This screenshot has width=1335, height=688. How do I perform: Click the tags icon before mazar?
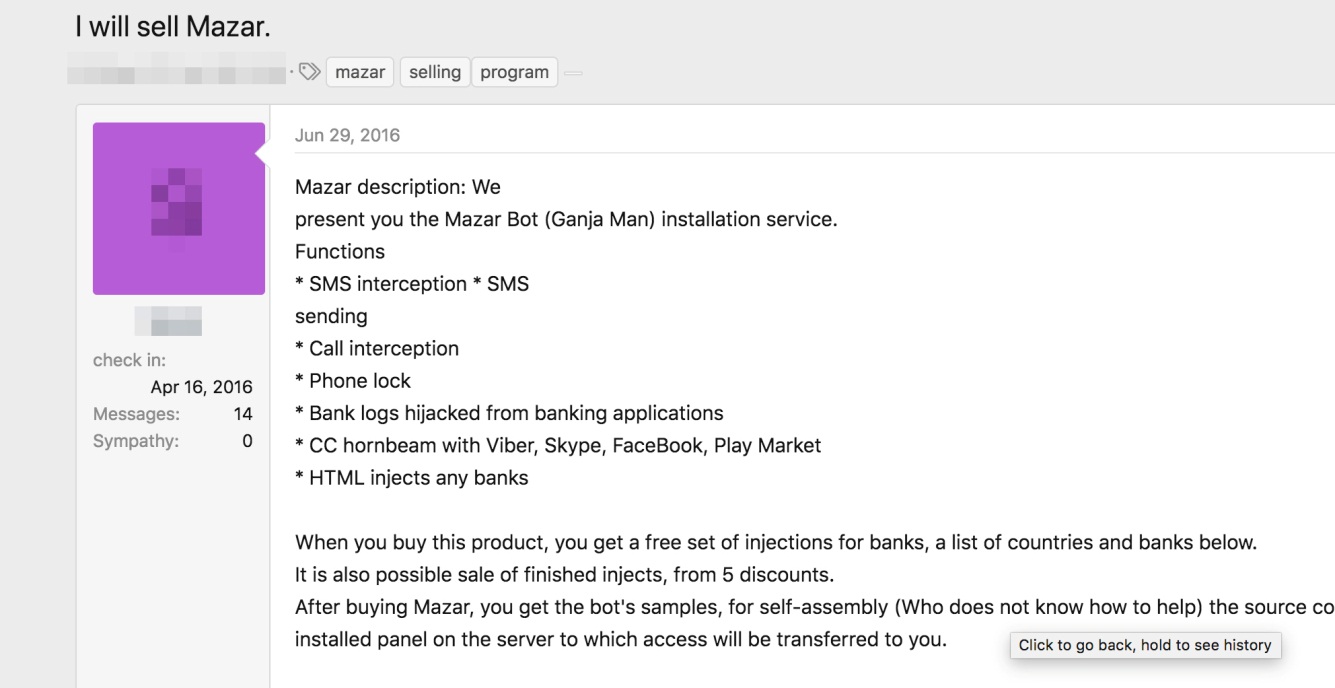pyautogui.click(x=310, y=72)
